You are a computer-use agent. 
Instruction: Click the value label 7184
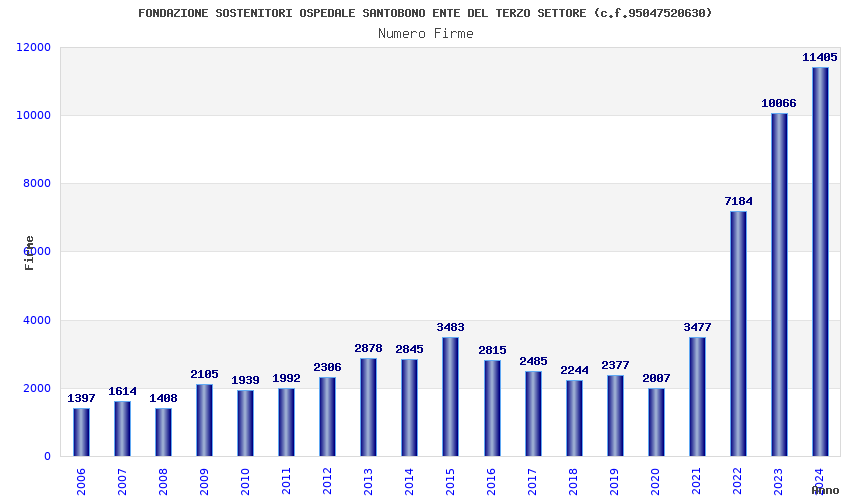738,201
